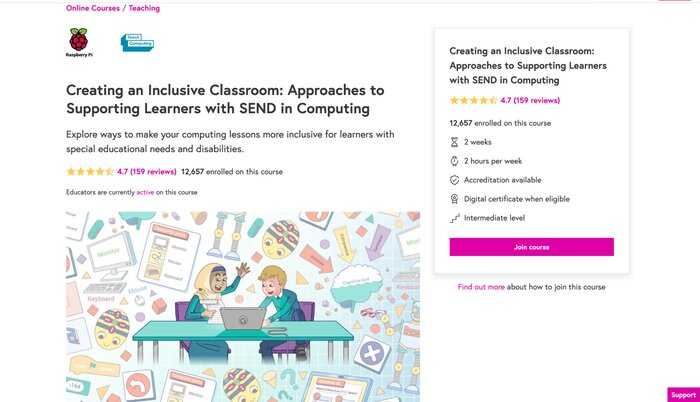Click the star rating below course description
700x402 pixels.
90,172
